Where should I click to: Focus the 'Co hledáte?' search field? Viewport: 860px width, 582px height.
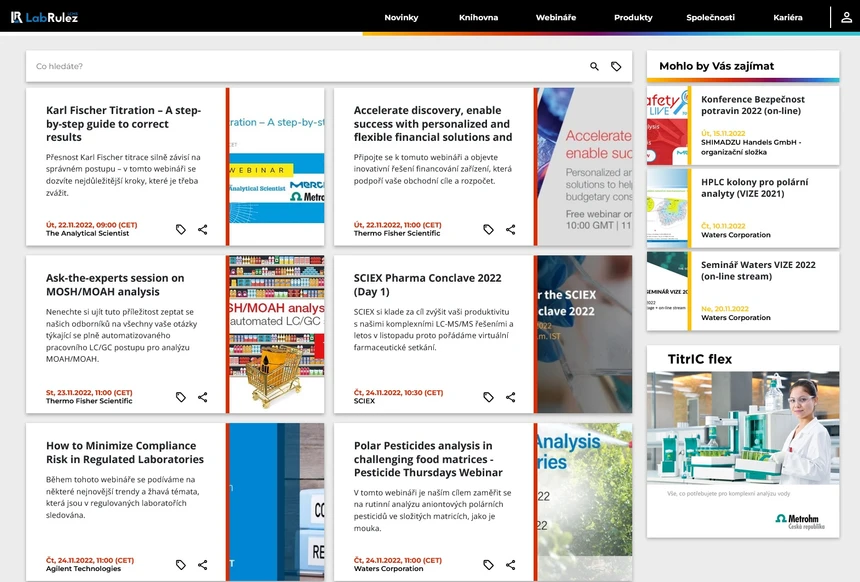(307, 66)
